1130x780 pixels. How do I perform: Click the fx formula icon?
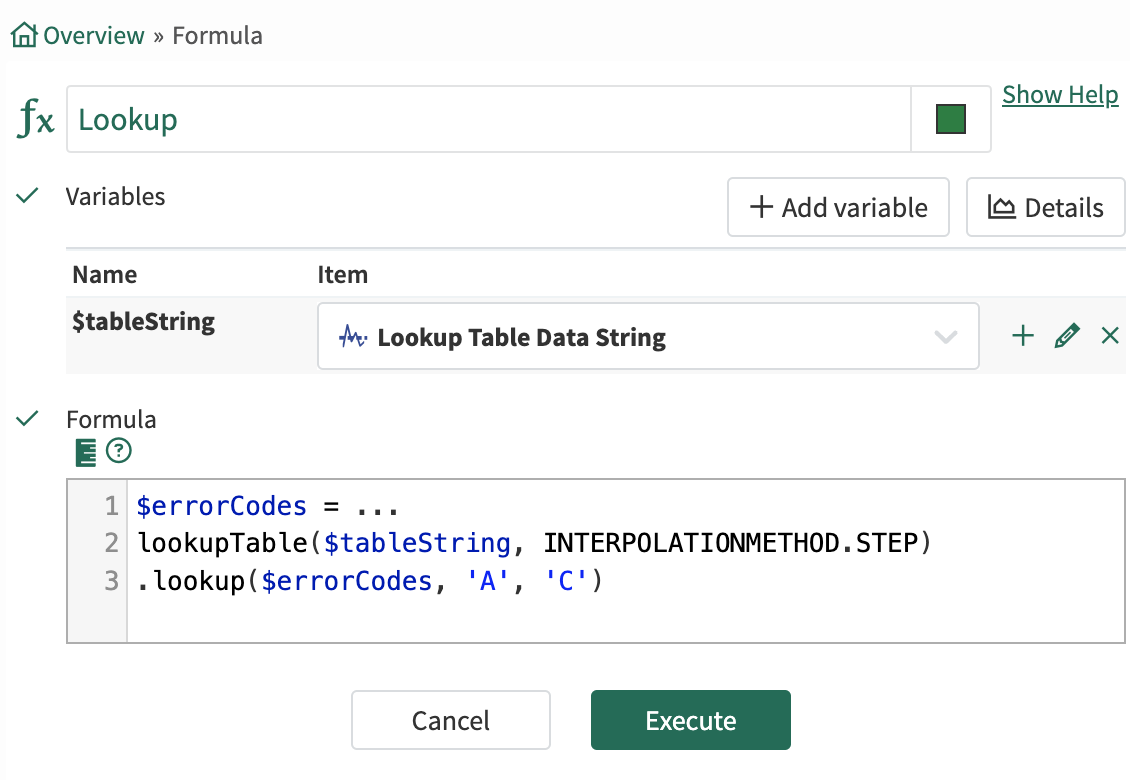pos(36,120)
